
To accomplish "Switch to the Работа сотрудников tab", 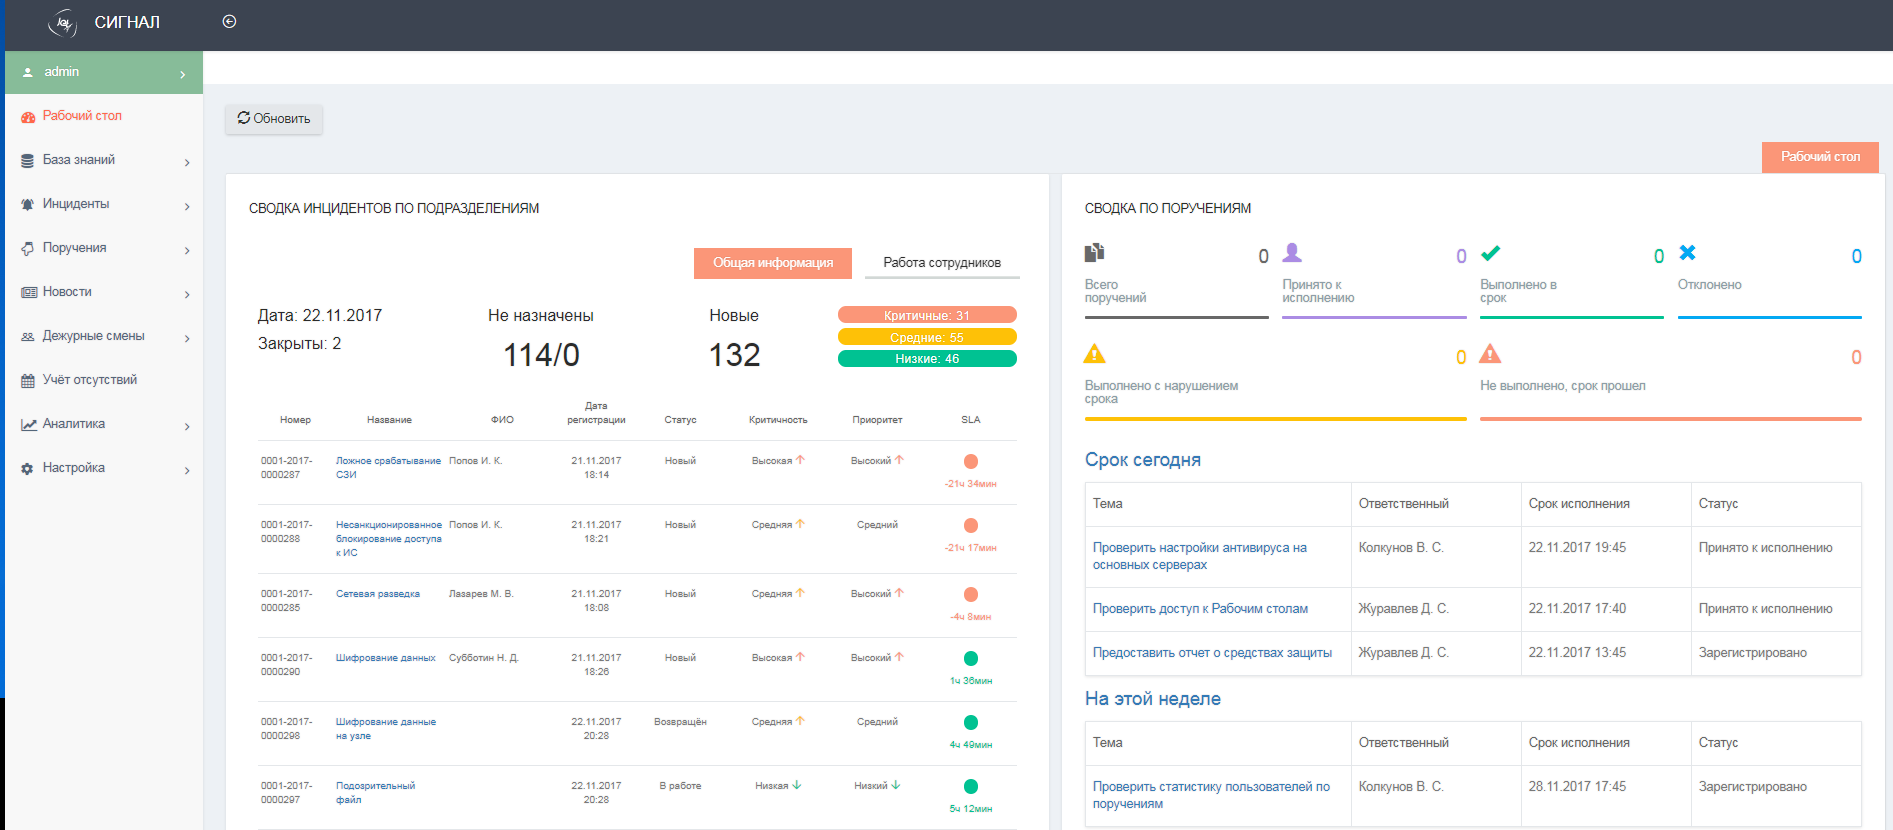I will point(941,263).
